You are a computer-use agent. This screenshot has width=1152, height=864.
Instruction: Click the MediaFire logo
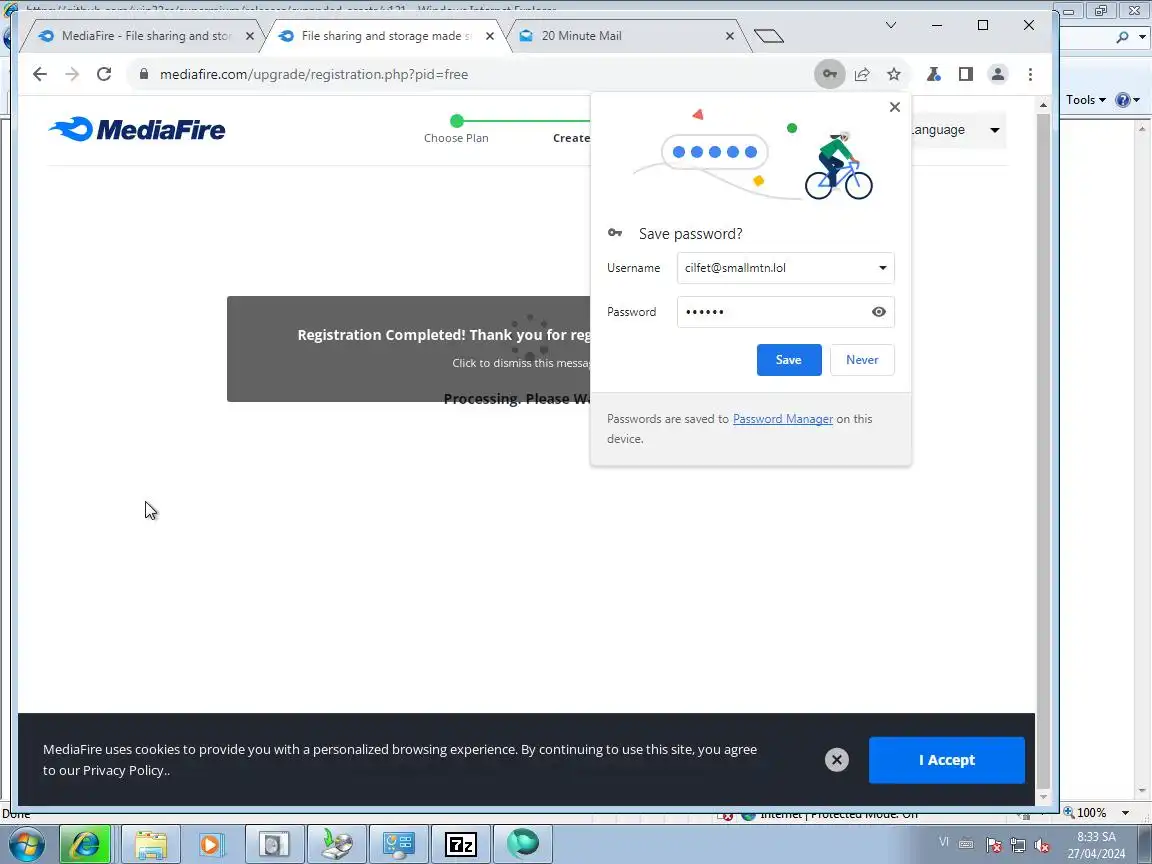pyautogui.click(x=137, y=129)
